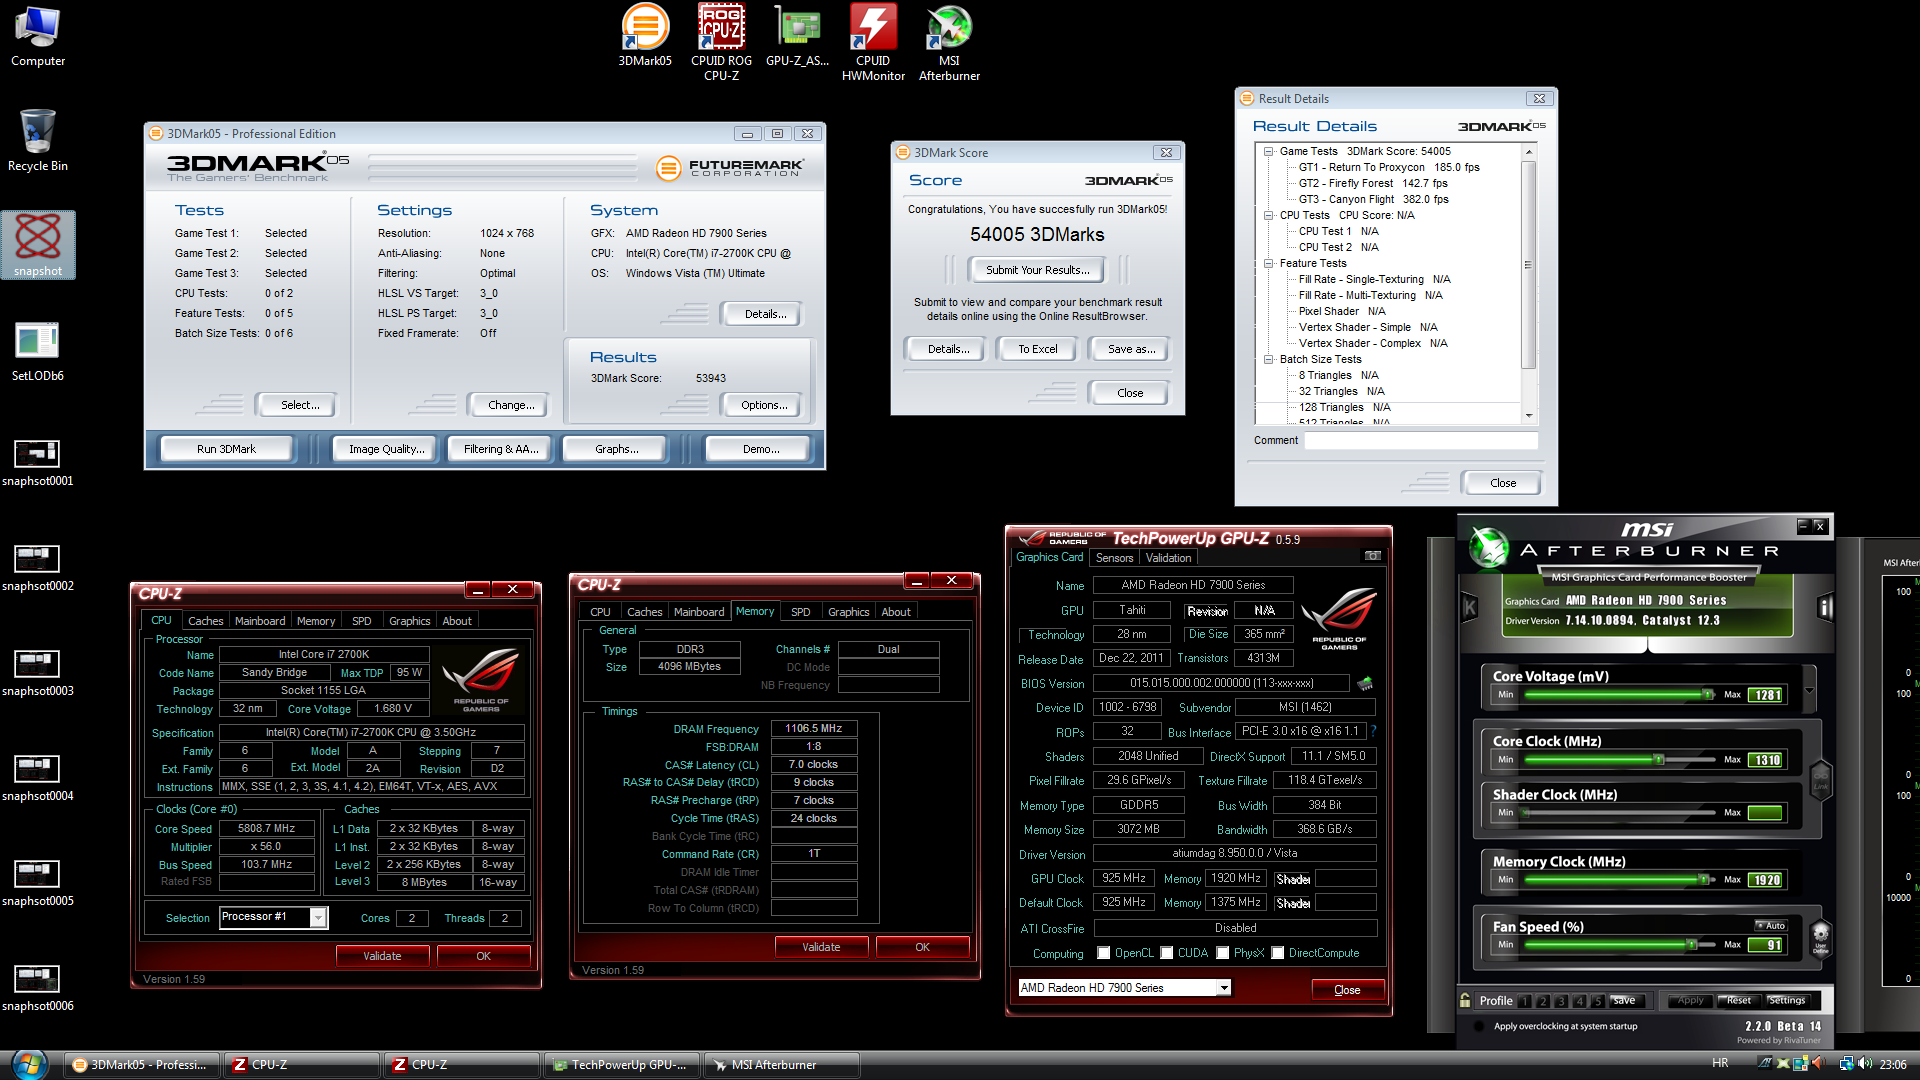The width and height of the screenshot is (1920, 1080).
Task: Click the volume icon in system tray
Action: click(1866, 1064)
